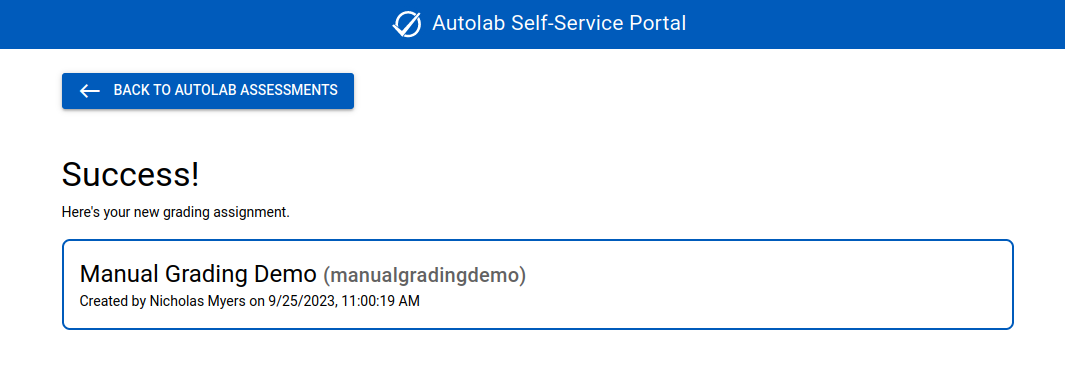Click the left arrow icon in back button

click(x=90, y=91)
